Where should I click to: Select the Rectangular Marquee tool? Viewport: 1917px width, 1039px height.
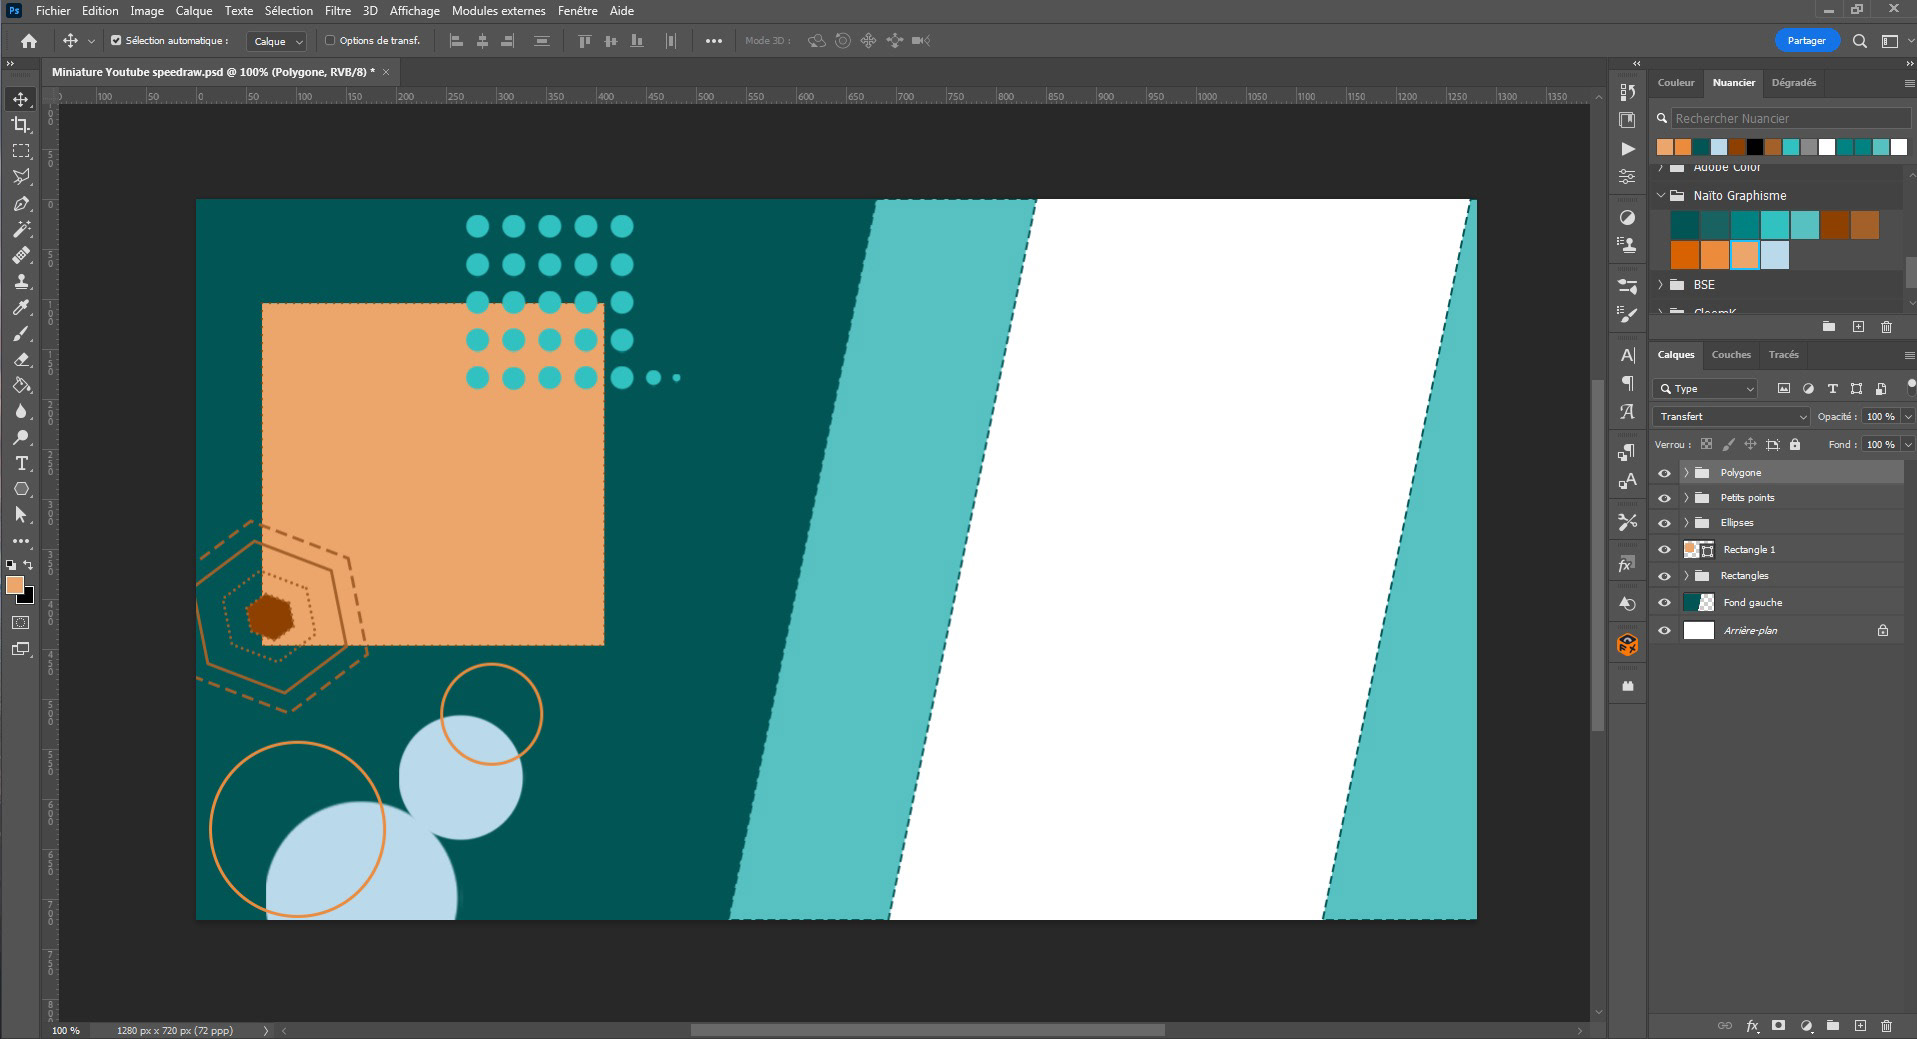click(21, 151)
